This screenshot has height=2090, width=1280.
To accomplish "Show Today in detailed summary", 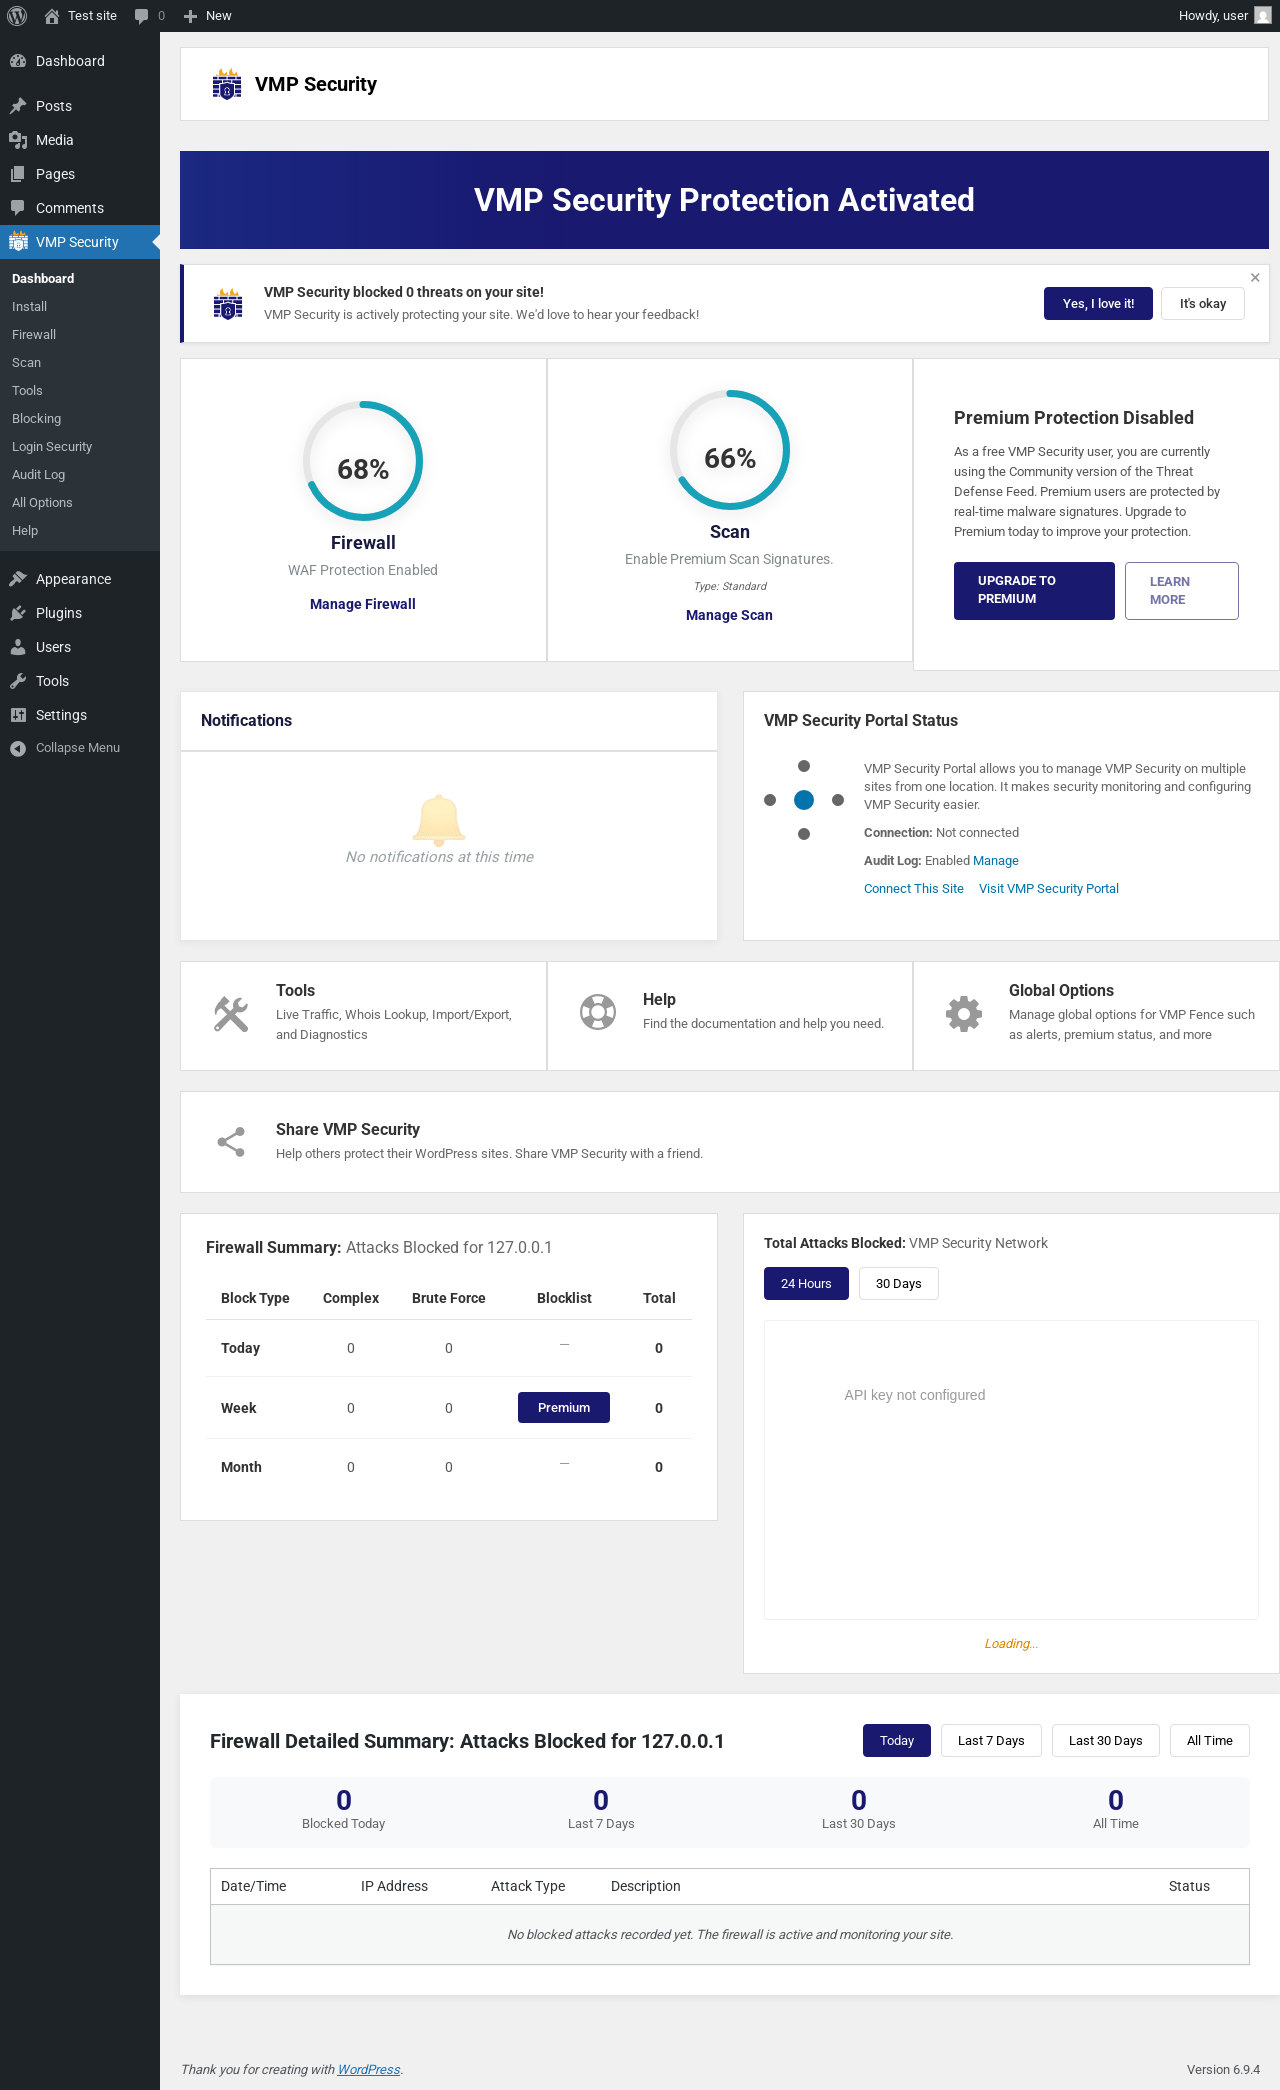I will click(x=897, y=1741).
